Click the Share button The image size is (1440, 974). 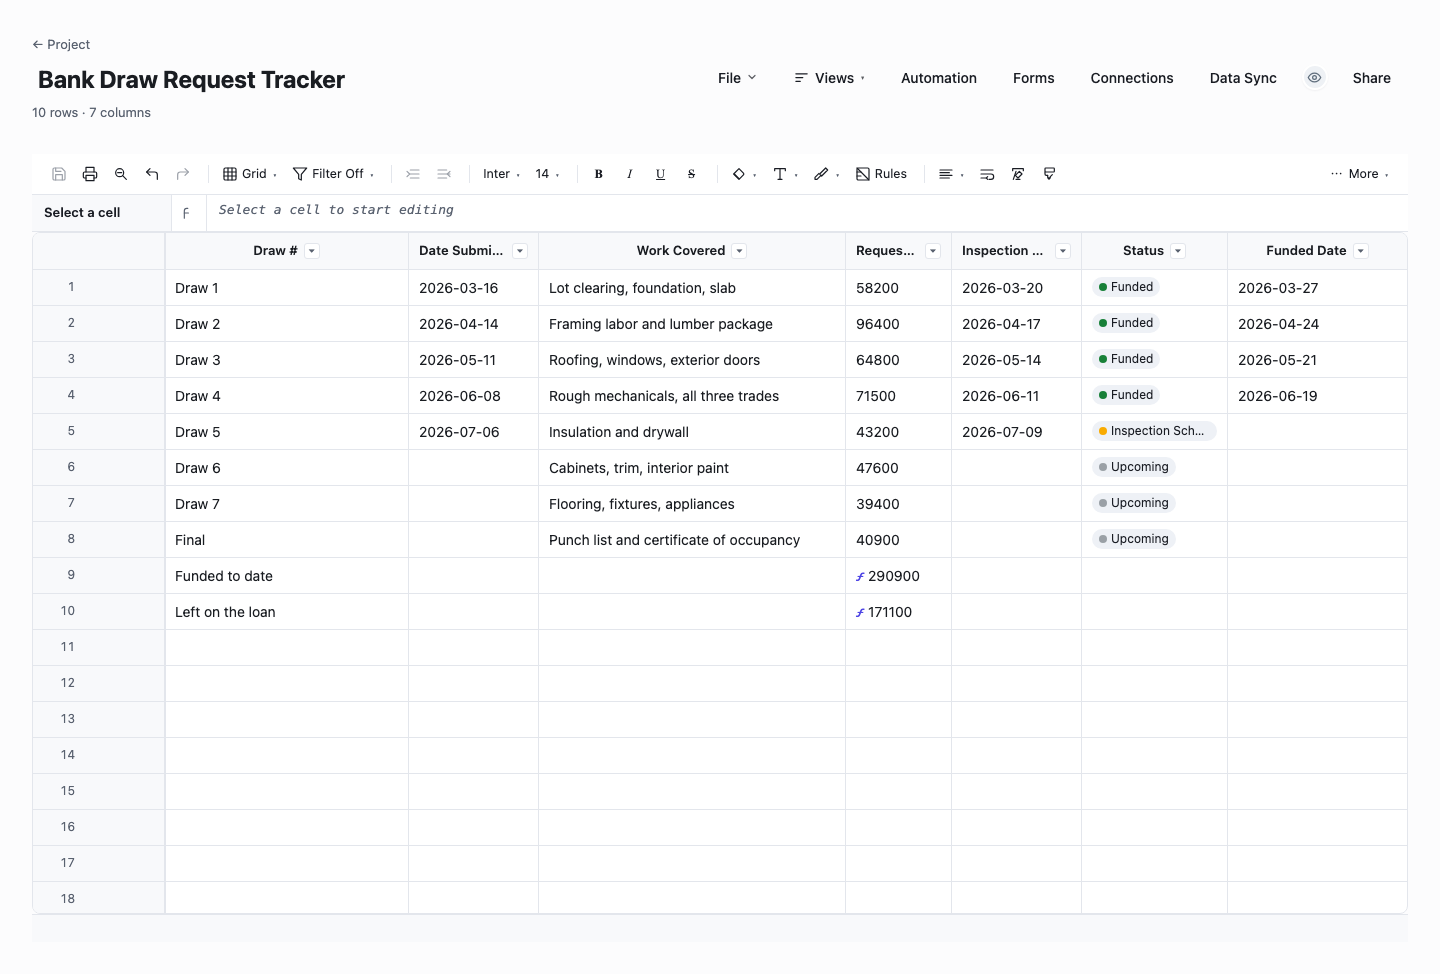click(x=1372, y=78)
